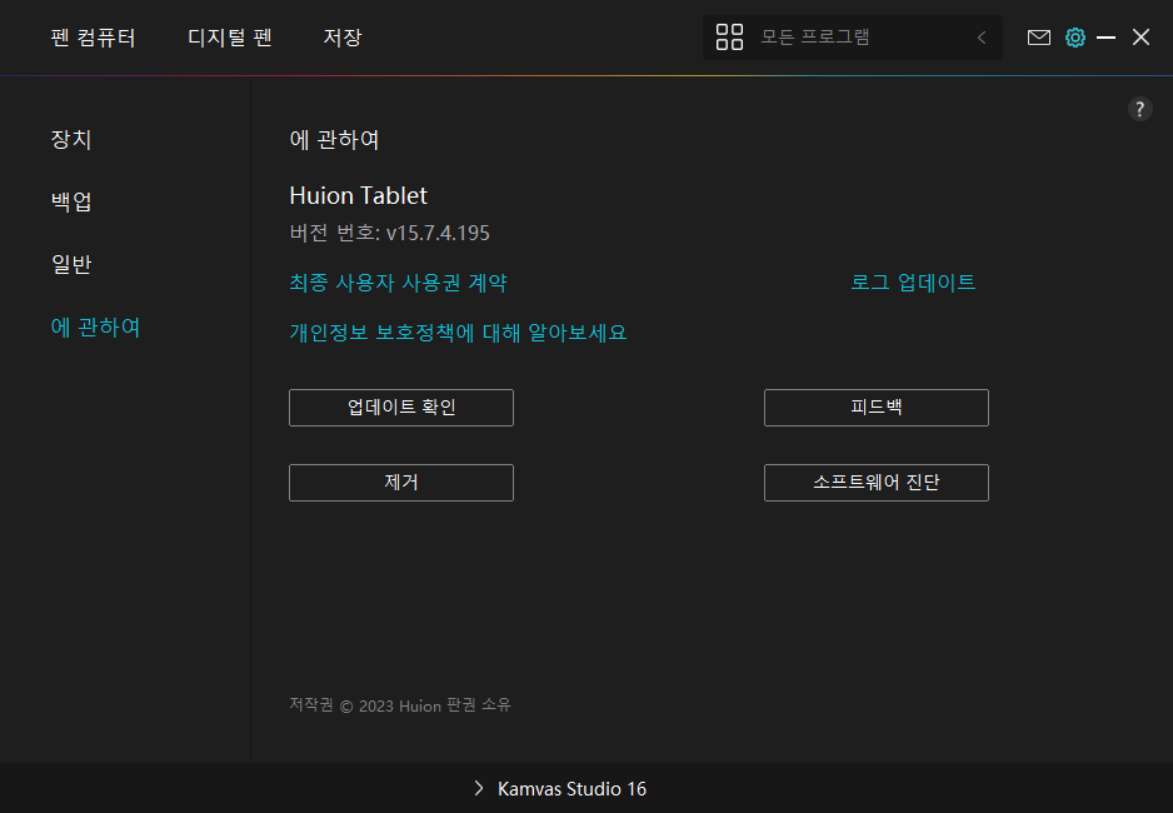Open the 최종 사용자 사용권 계약 link
The height and width of the screenshot is (813, 1173).
coord(398,282)
